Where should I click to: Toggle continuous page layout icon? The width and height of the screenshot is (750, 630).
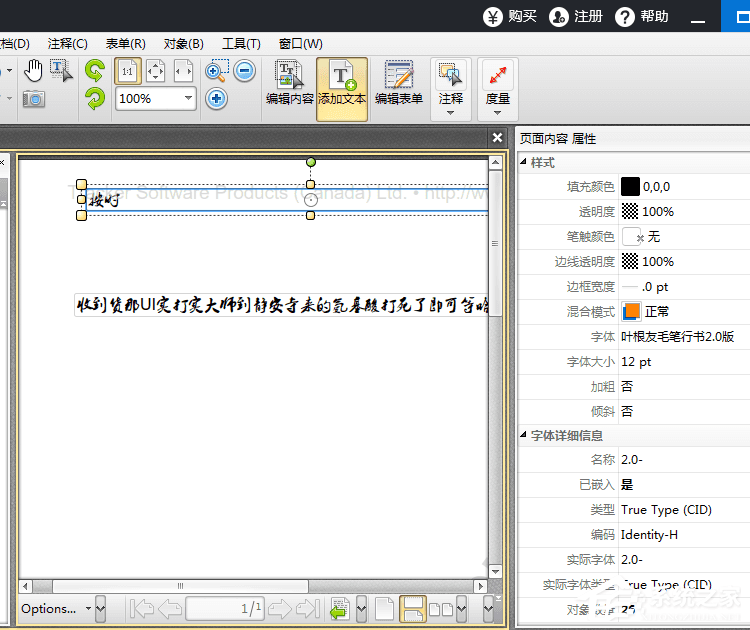(411, 608)
